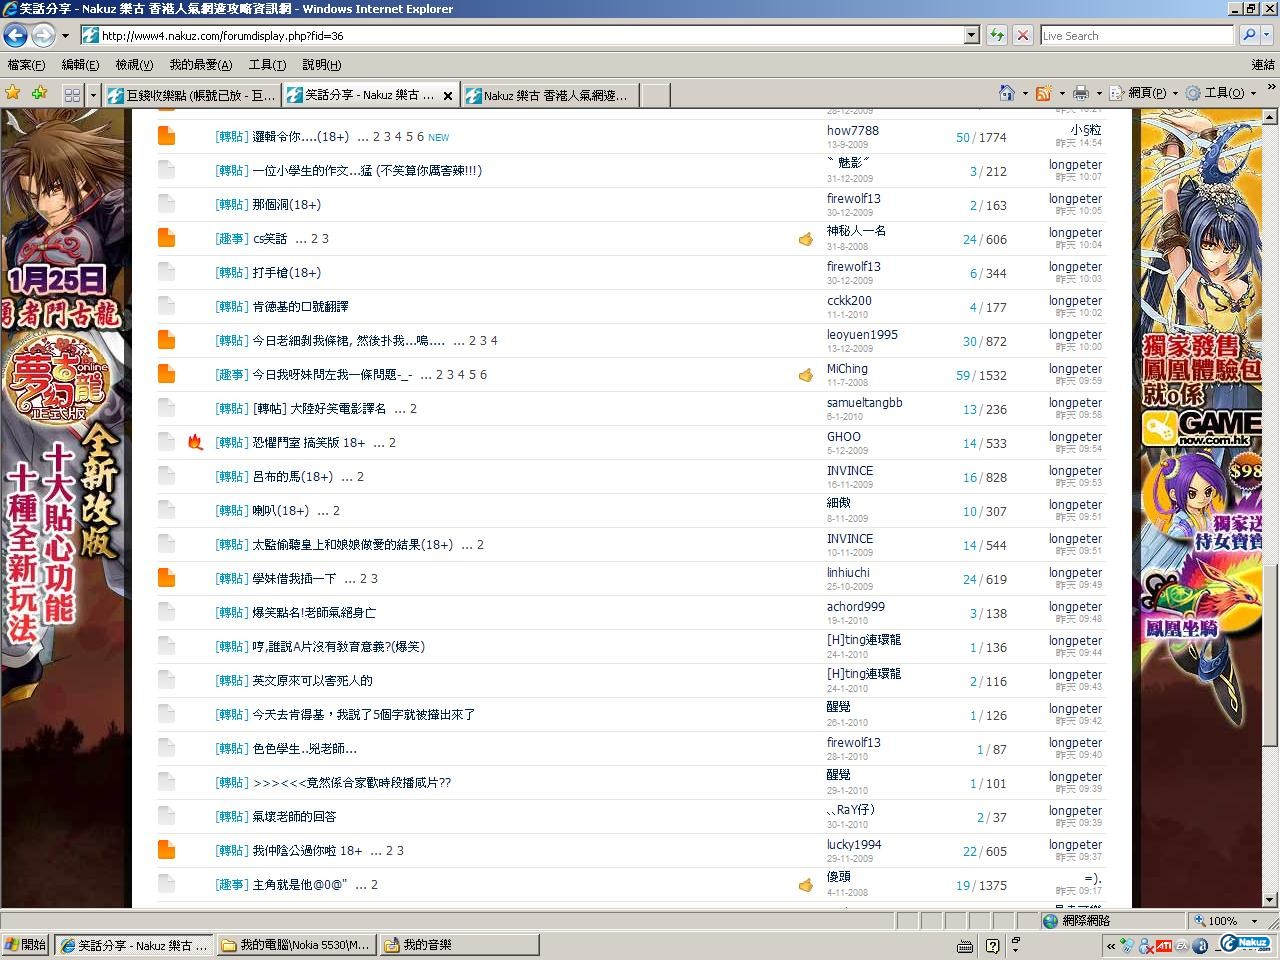
Task: Open the Quick Tabs grid view
Action: point(72,95)
